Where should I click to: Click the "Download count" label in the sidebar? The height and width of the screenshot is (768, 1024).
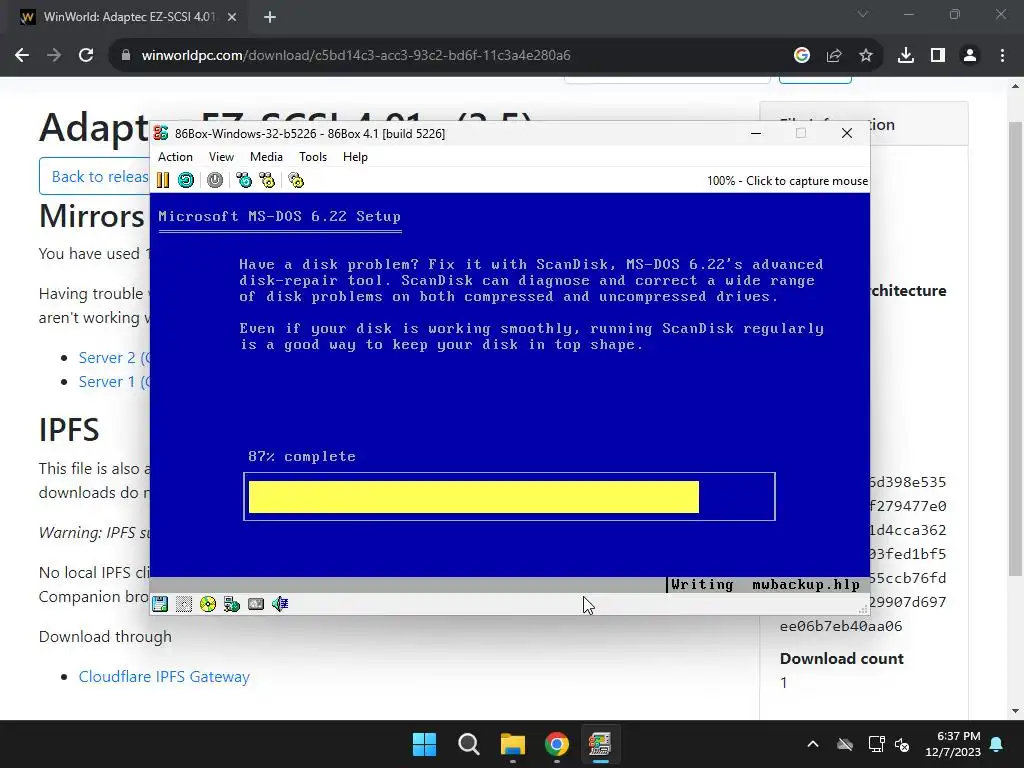(x=842, y=658)
